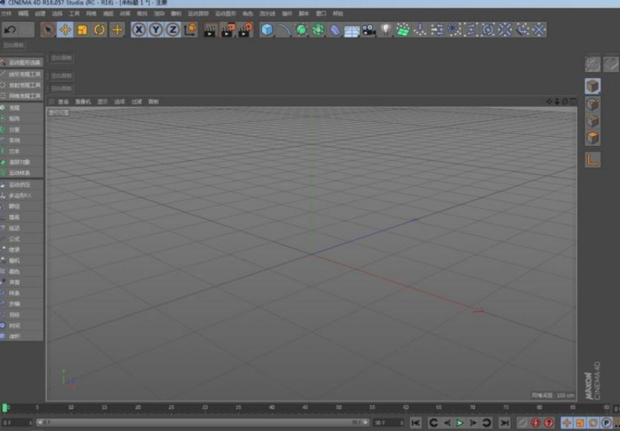This screenshot has width=620, height=431.
Task: Render the active view clapperboard icon
Action: point(210,30)
